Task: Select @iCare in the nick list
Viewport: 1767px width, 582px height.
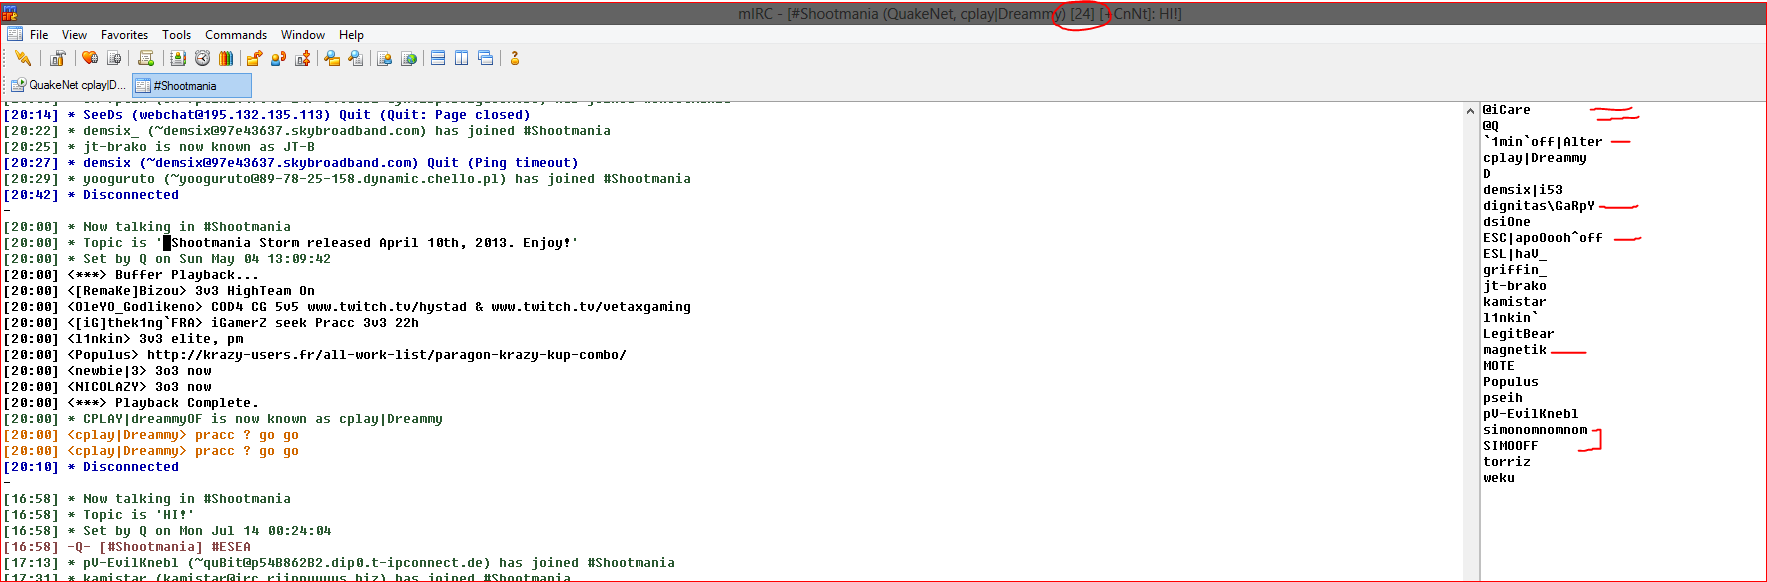Action: pos(1506,110)
